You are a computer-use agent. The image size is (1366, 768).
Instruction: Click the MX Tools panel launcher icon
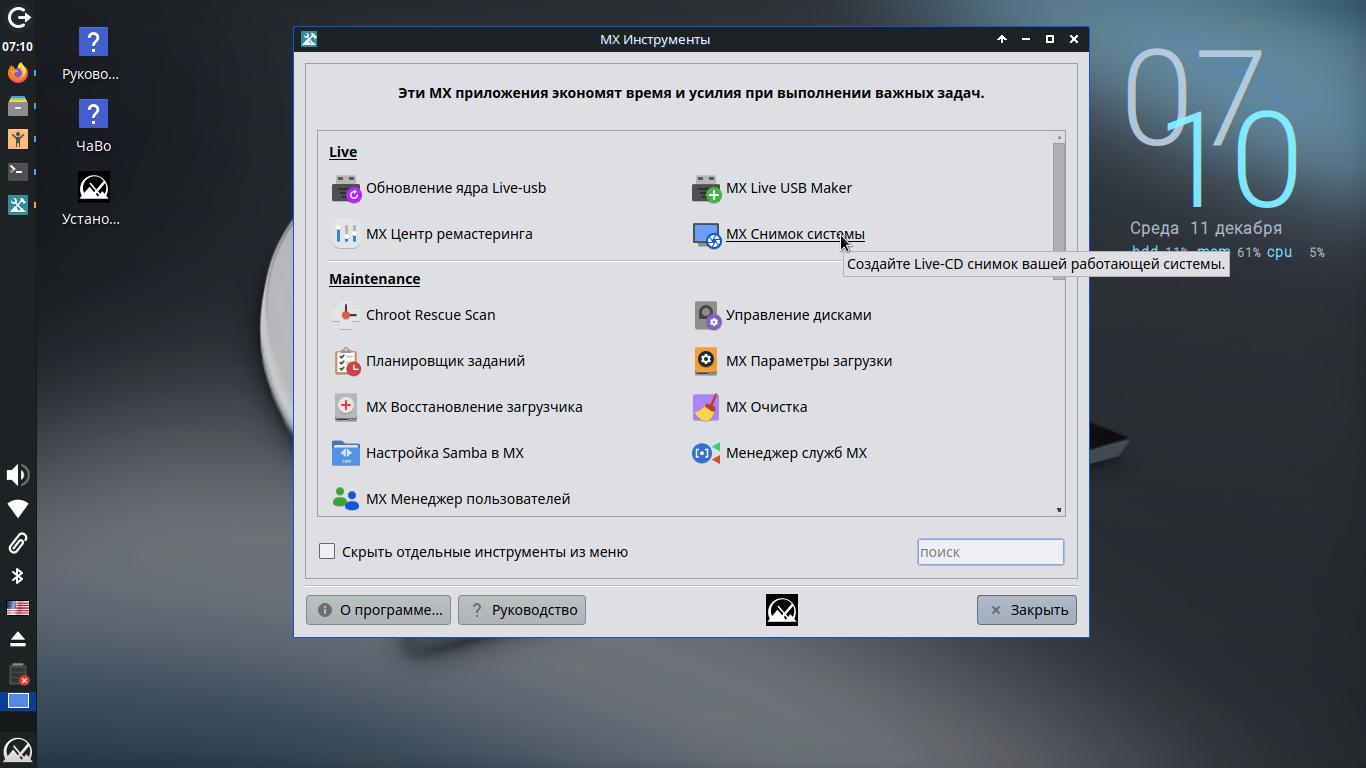point(18,204)
